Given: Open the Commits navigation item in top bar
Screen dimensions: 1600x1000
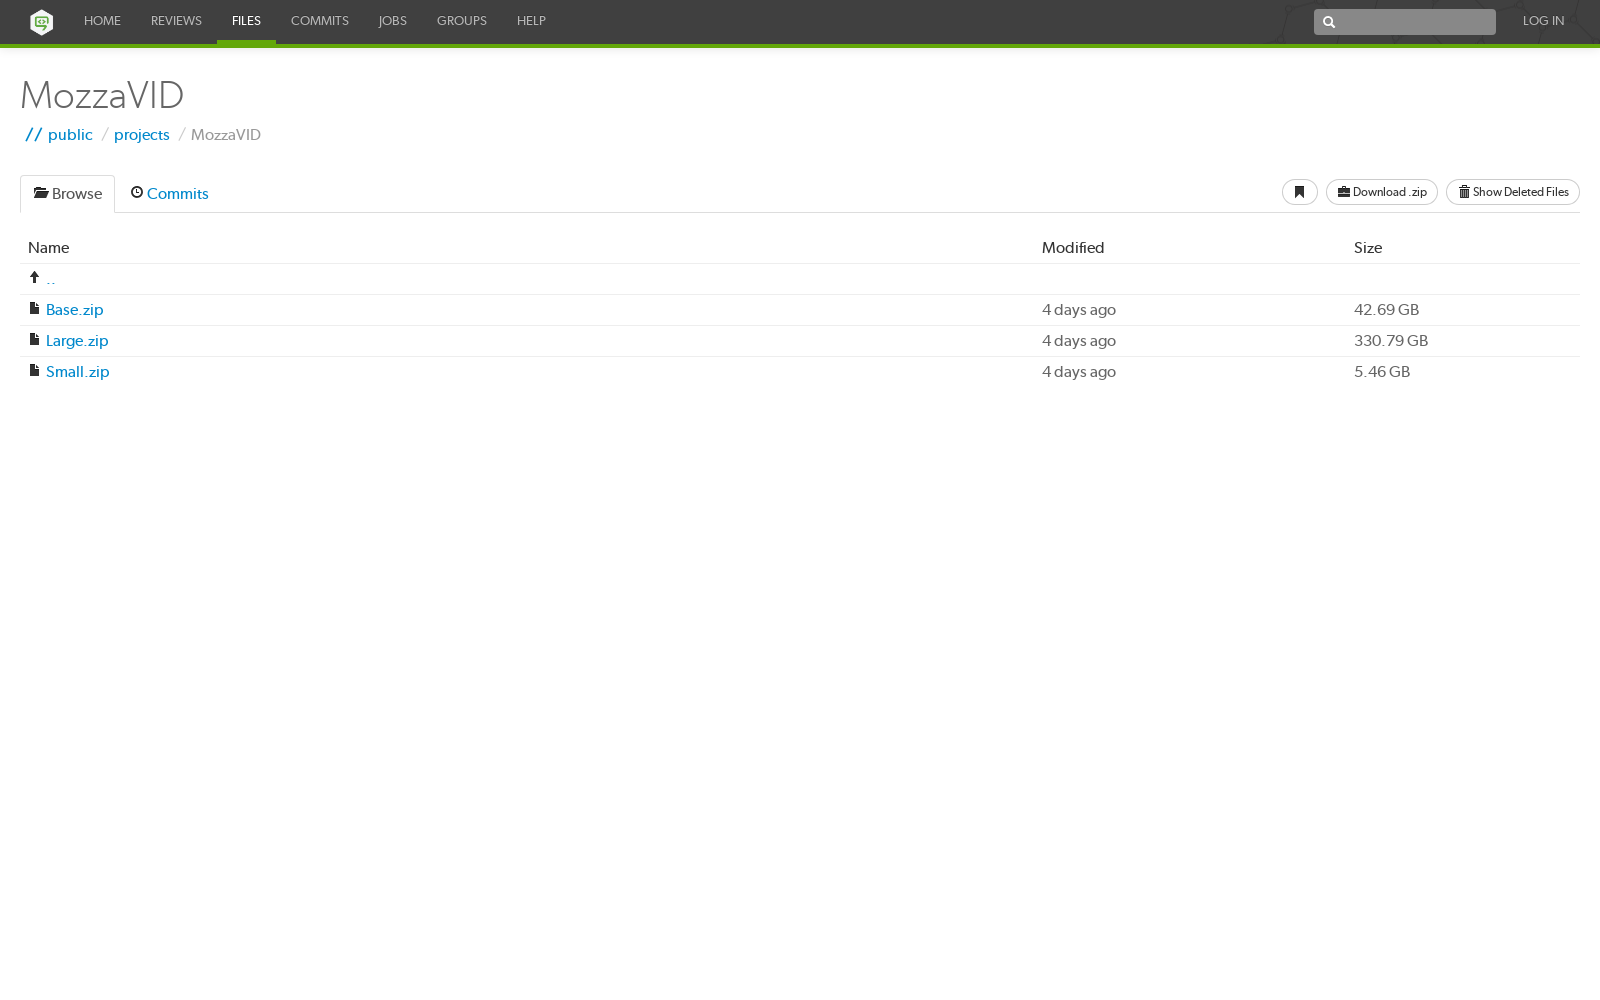Looking at the screenshot, I should coord(320,21).
